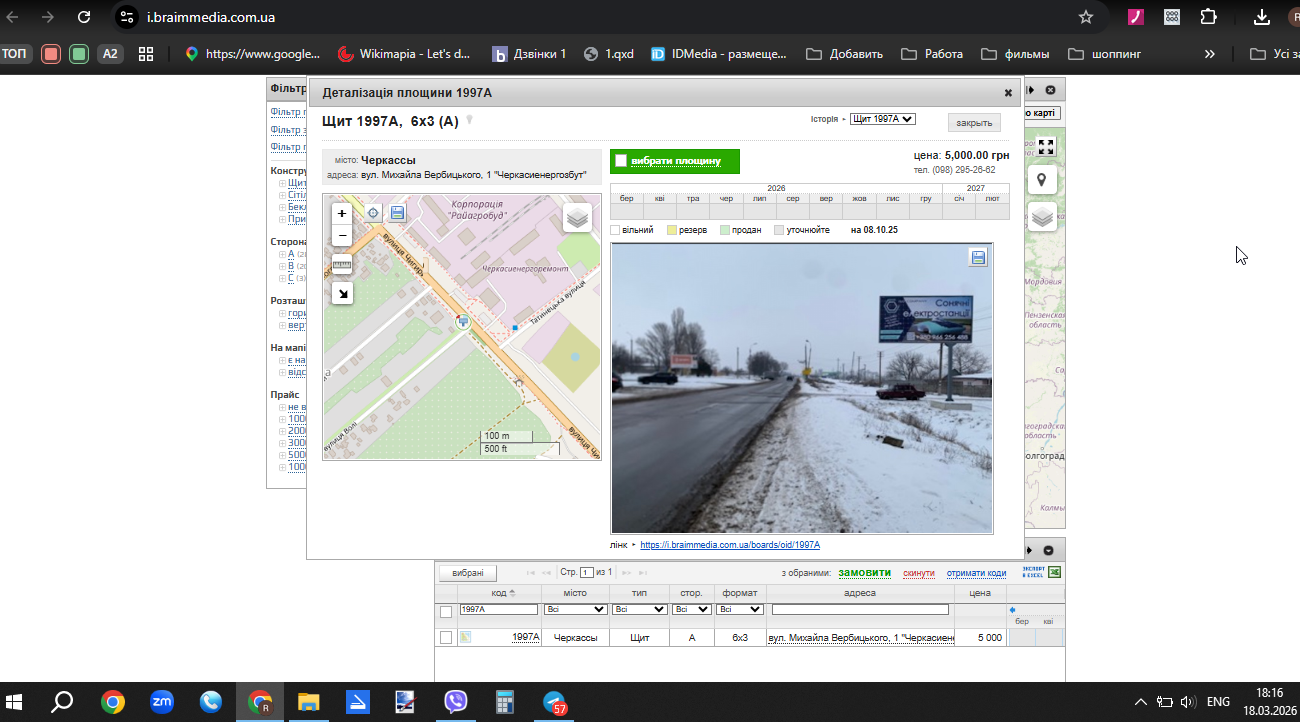This screenshot has height=722, width=1300.
Task: Expand the Щит node in the filter tree
Action: point(282,184)
